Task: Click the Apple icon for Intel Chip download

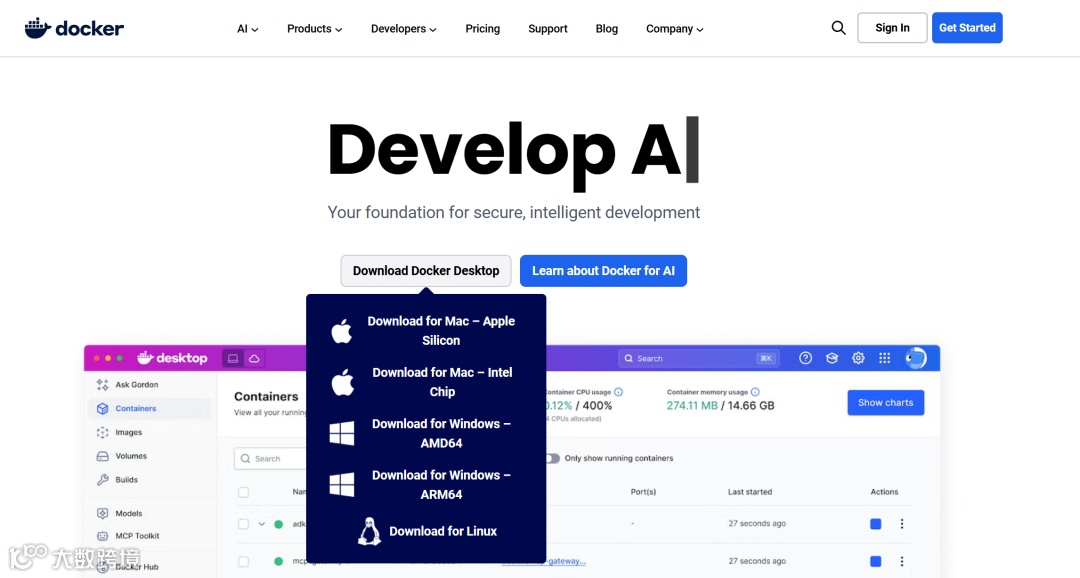Action: [x=342, y=382]
